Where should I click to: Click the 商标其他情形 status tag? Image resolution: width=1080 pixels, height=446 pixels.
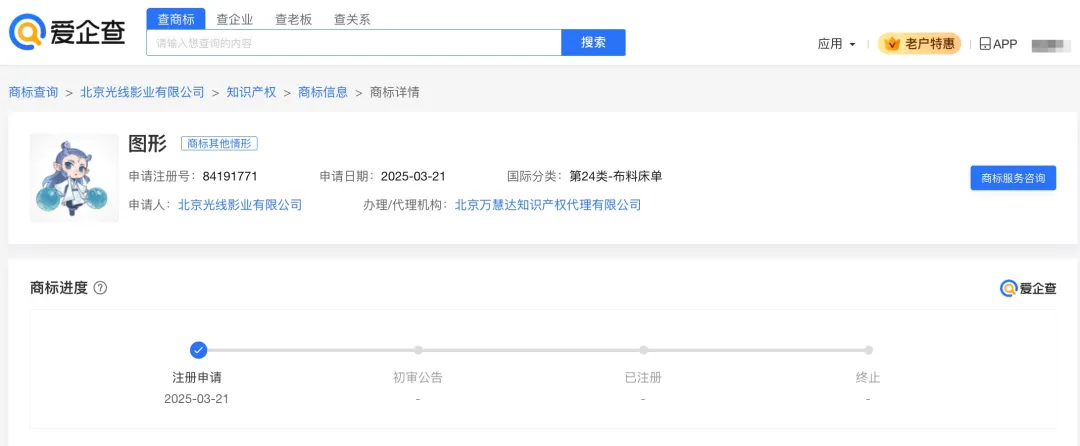pos(219,144)
